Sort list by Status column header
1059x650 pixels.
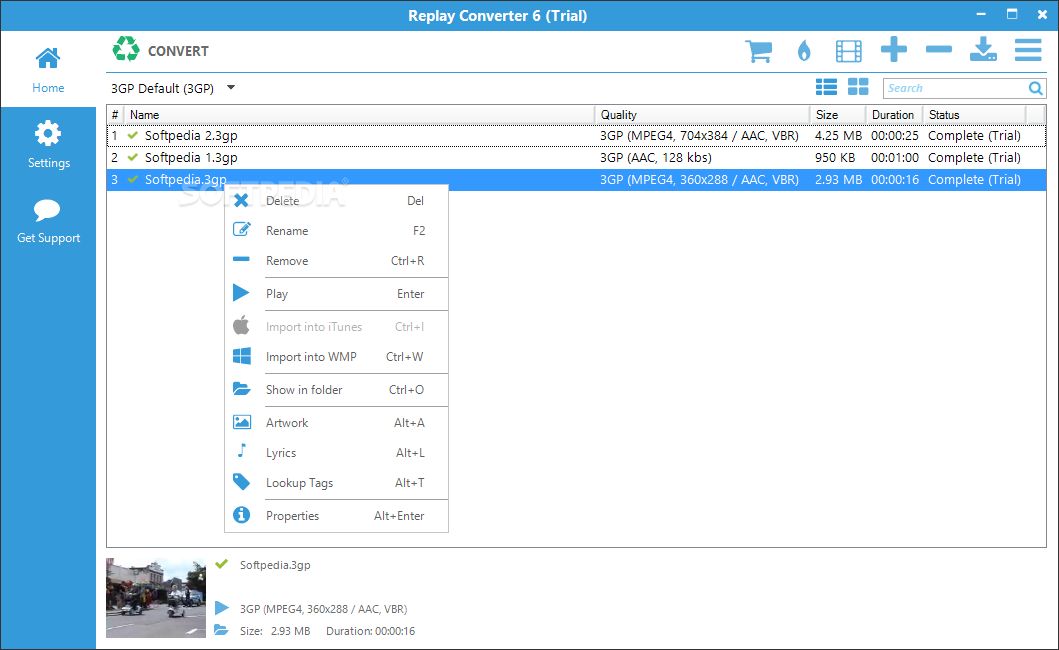975,115
